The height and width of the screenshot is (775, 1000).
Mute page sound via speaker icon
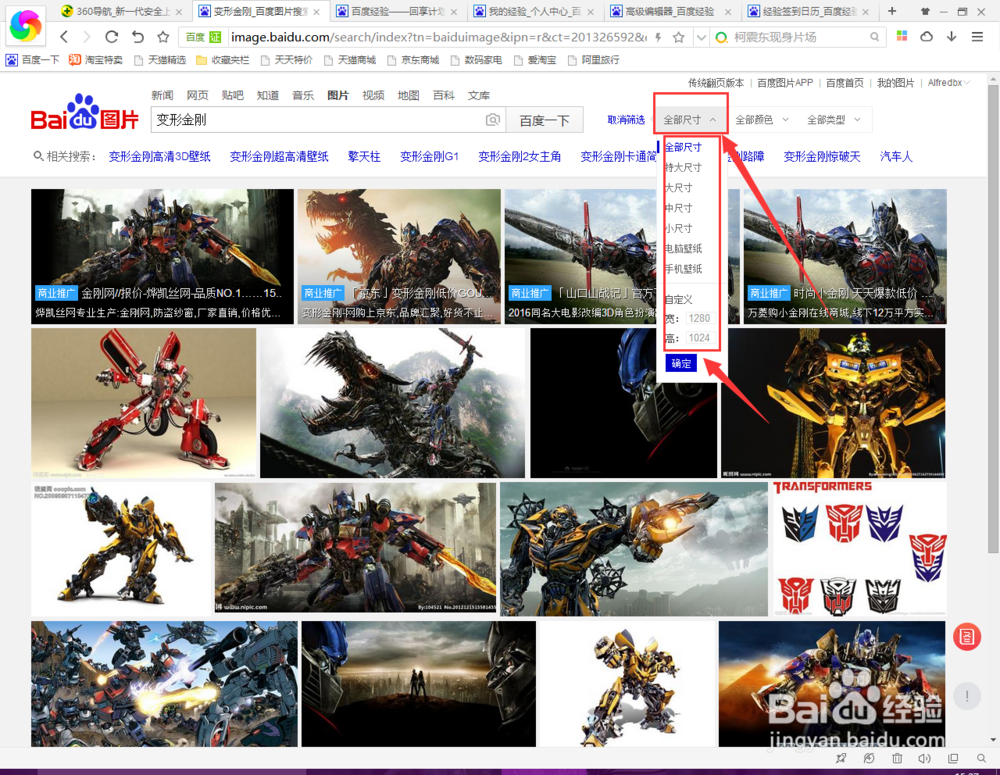pyautogui.click(x=925, y=758)
